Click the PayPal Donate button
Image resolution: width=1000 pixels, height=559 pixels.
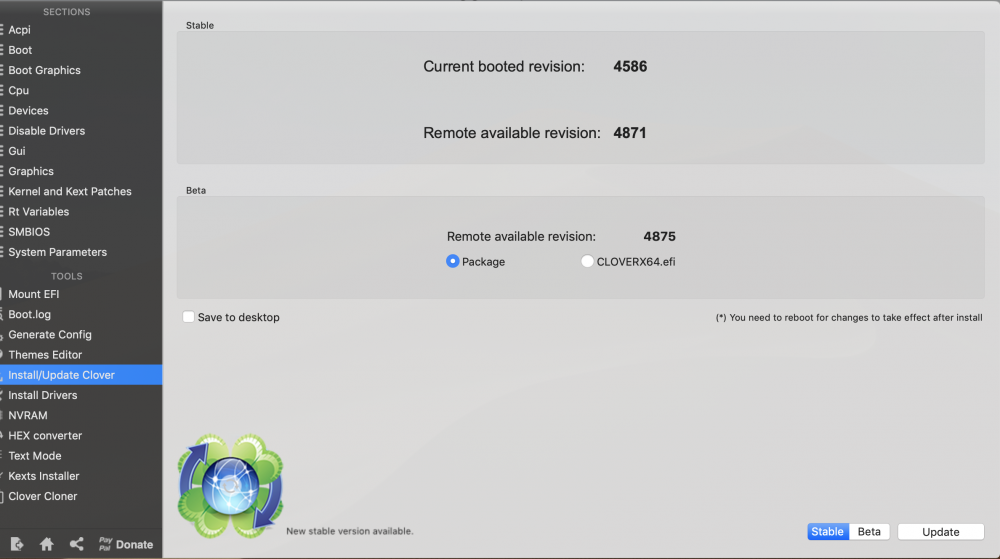126,544
